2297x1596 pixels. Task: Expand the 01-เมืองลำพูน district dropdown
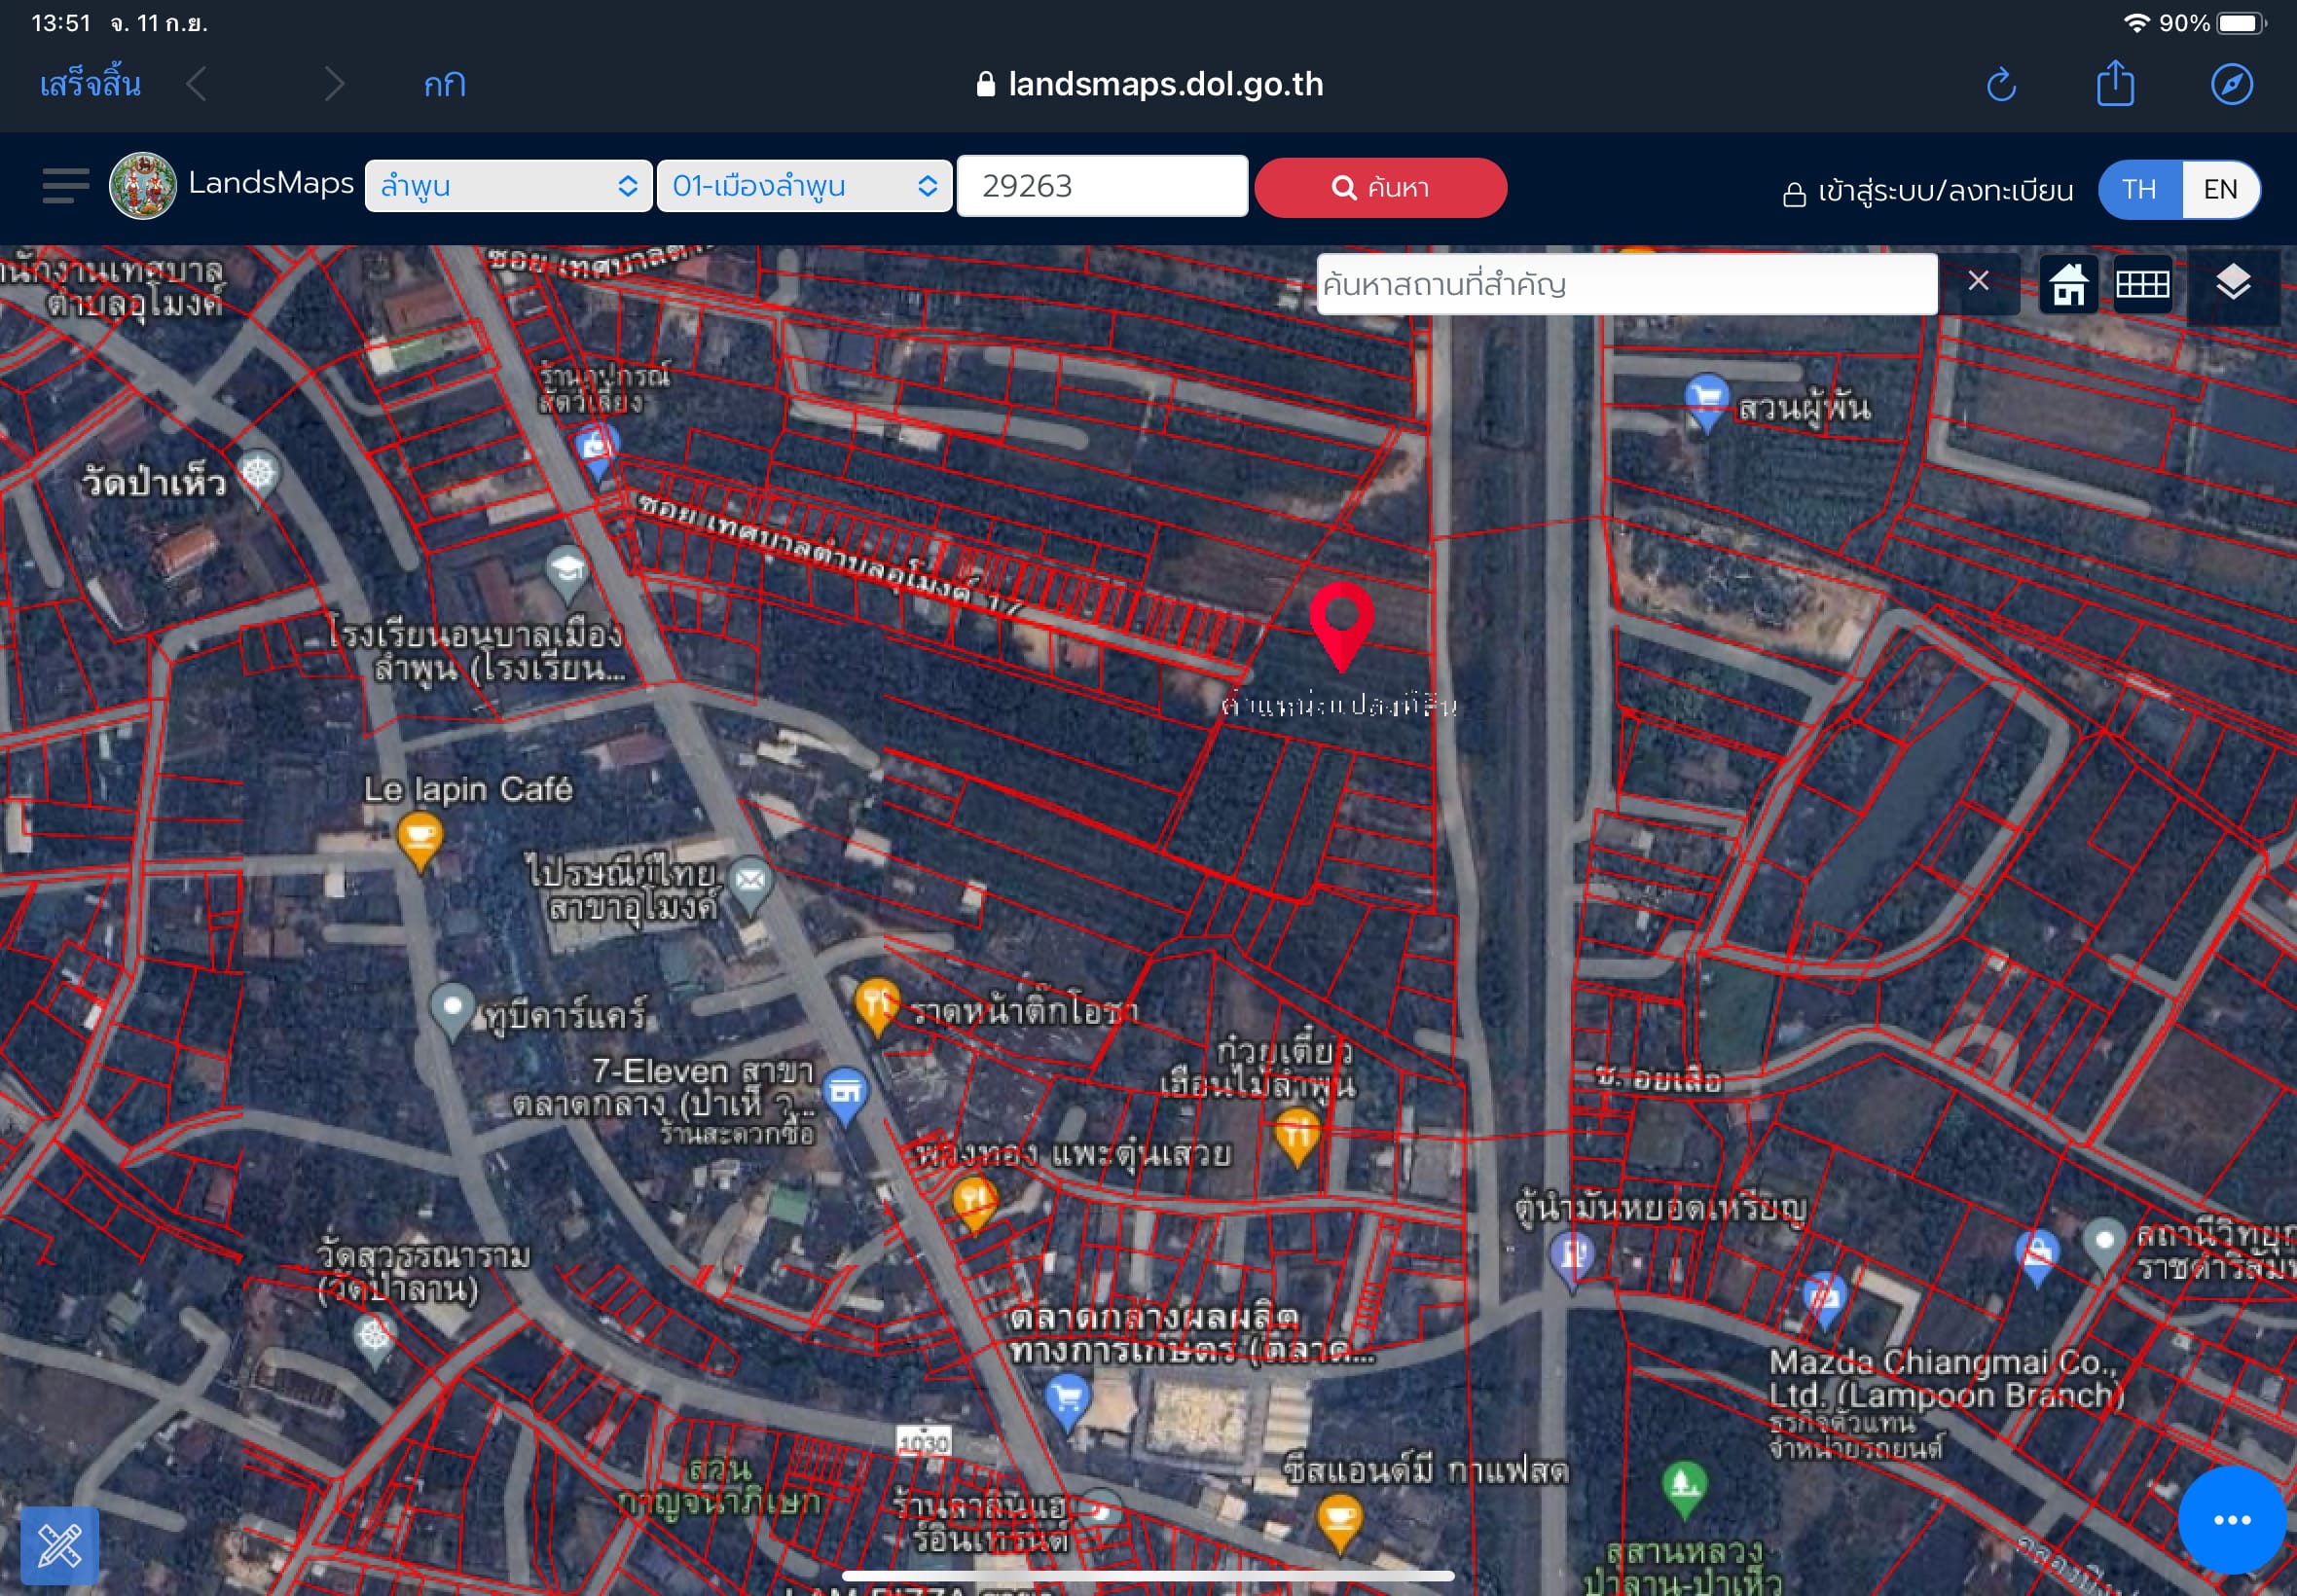(804, 186)
